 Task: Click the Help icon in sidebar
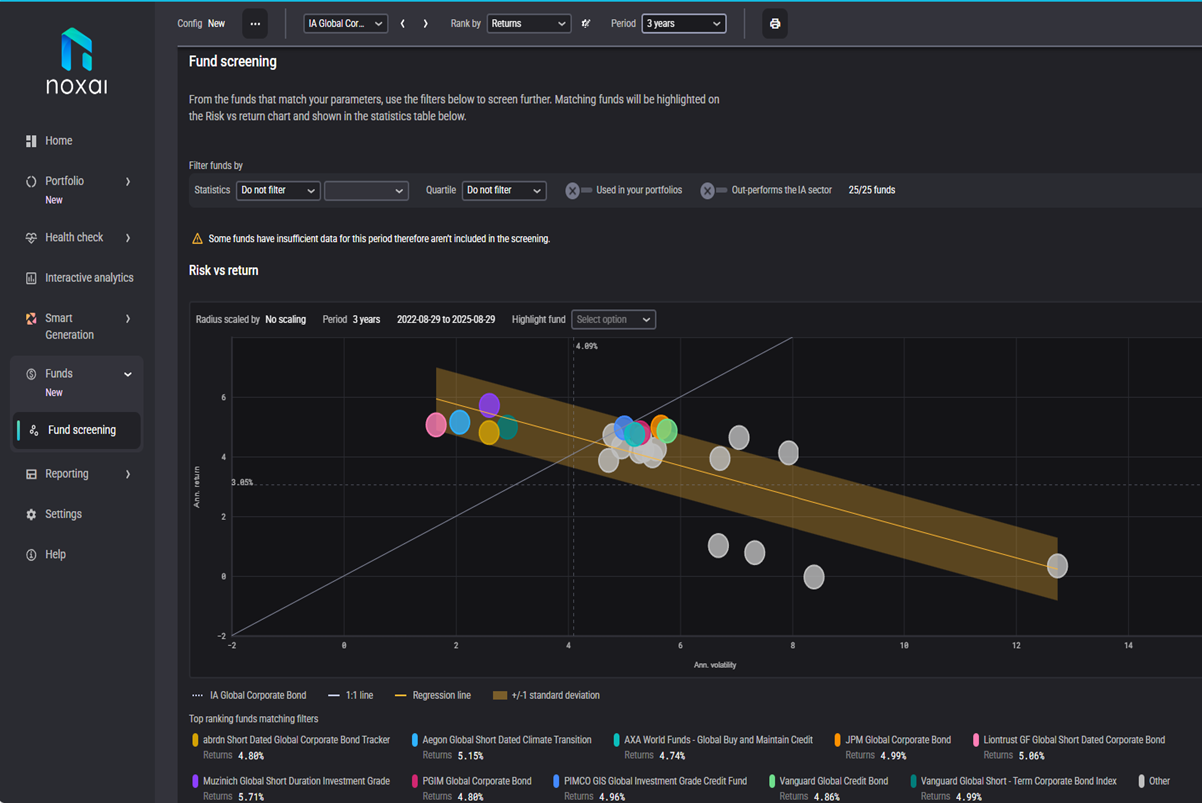coord(31,554)
